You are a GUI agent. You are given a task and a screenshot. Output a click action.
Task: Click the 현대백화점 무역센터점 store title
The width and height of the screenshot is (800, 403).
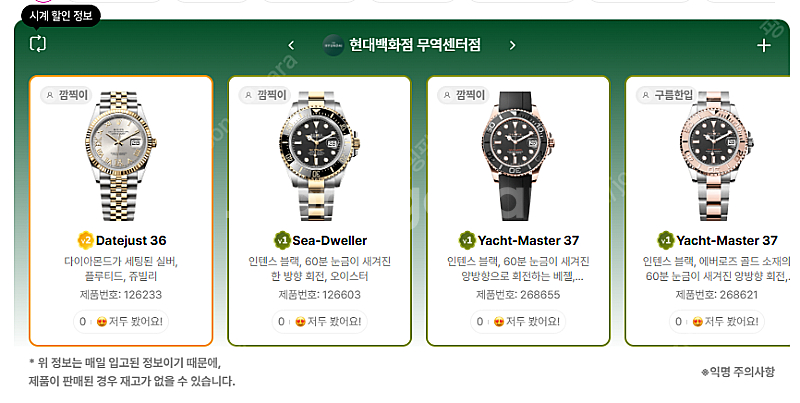(x=415, y=45)
